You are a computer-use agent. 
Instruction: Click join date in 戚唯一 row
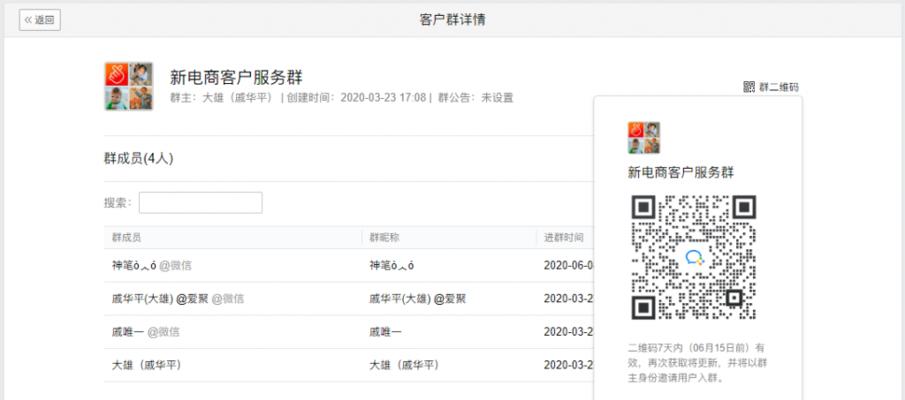click(569, 332)
